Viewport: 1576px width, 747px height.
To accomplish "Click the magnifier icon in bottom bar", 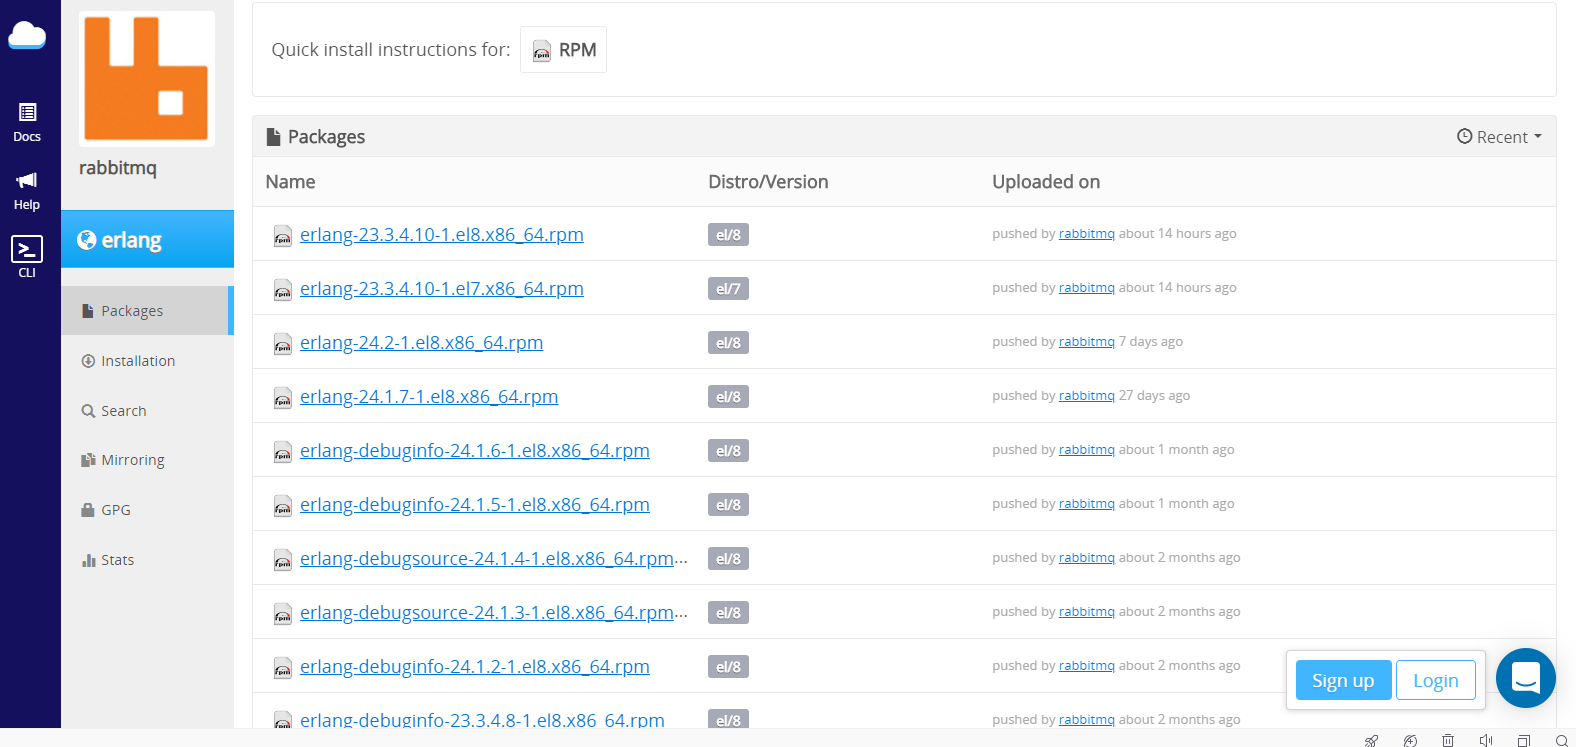I will click(1562, 740).
